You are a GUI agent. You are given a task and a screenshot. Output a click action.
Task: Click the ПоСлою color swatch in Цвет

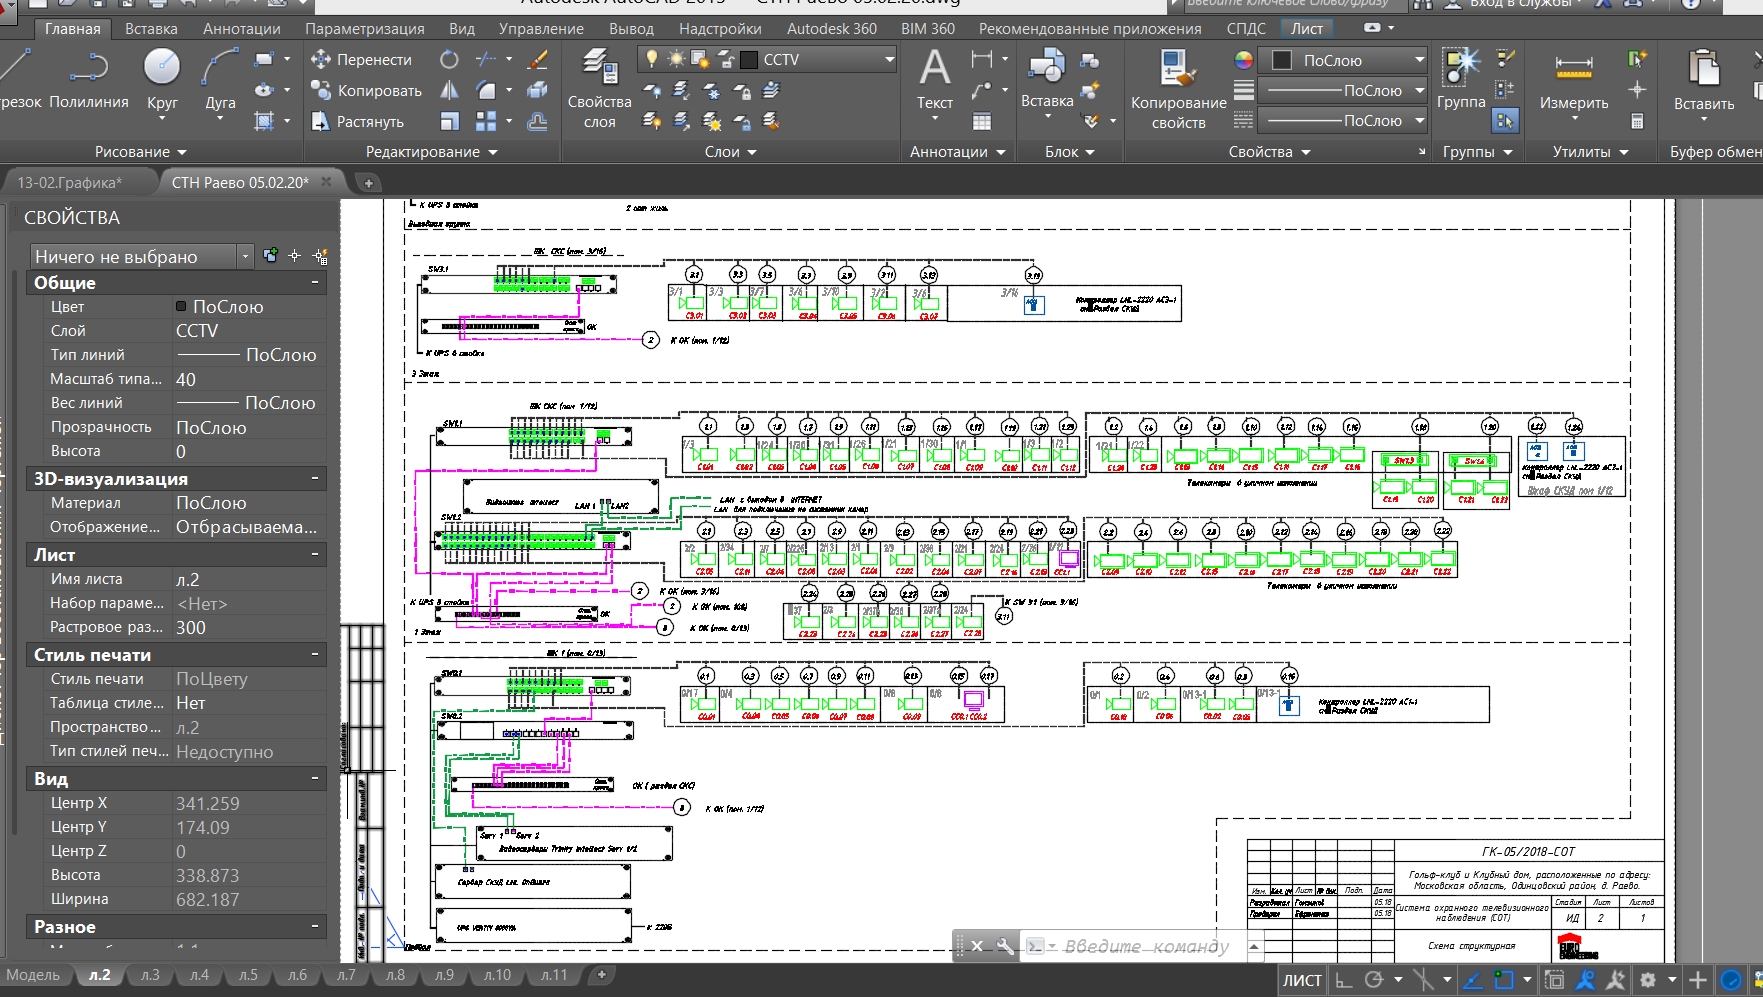click(x=181, y=307)
